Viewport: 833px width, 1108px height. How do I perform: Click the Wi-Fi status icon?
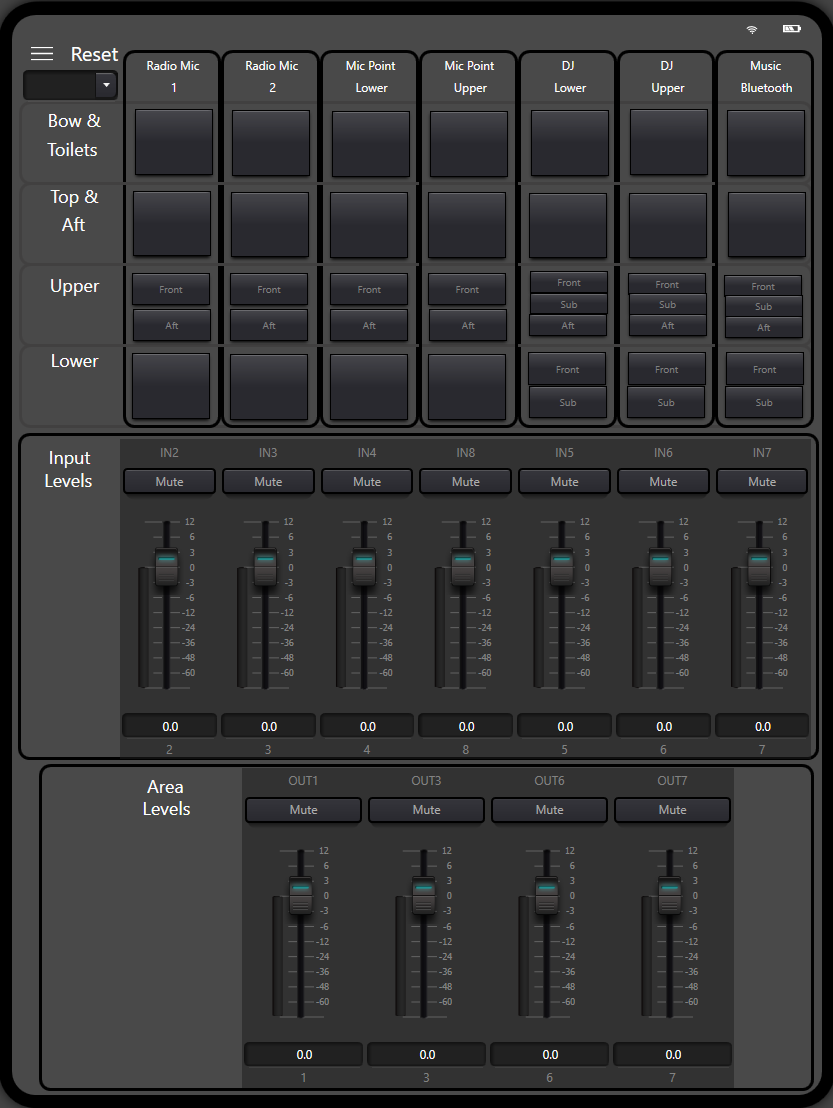752,30
